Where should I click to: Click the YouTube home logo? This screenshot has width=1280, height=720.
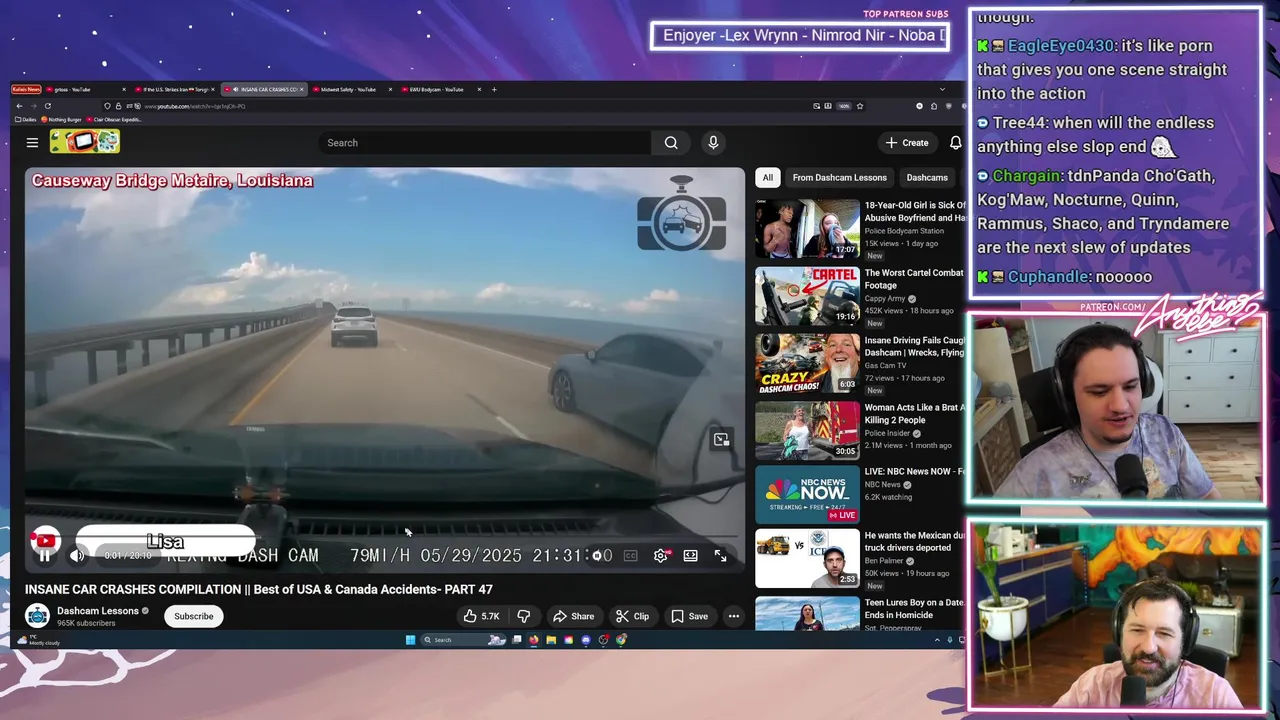tap(85, 142)
